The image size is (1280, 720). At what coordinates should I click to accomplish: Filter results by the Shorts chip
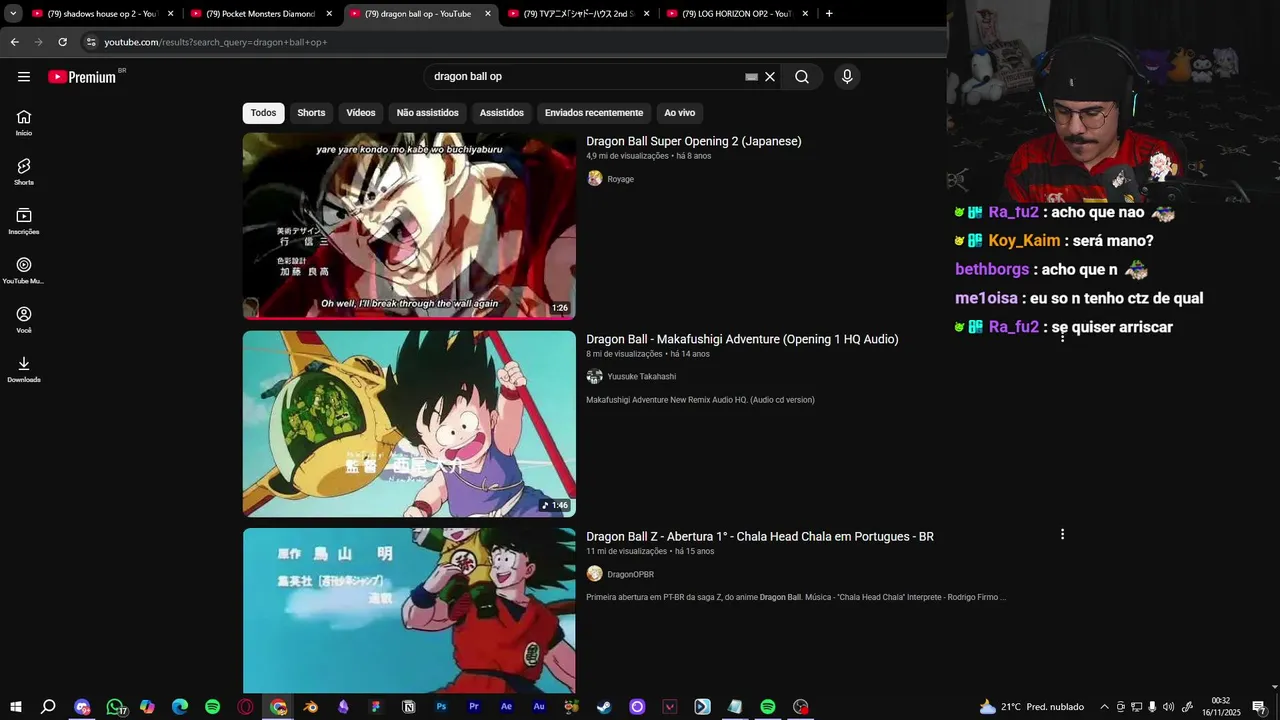(x=311, y=113)
